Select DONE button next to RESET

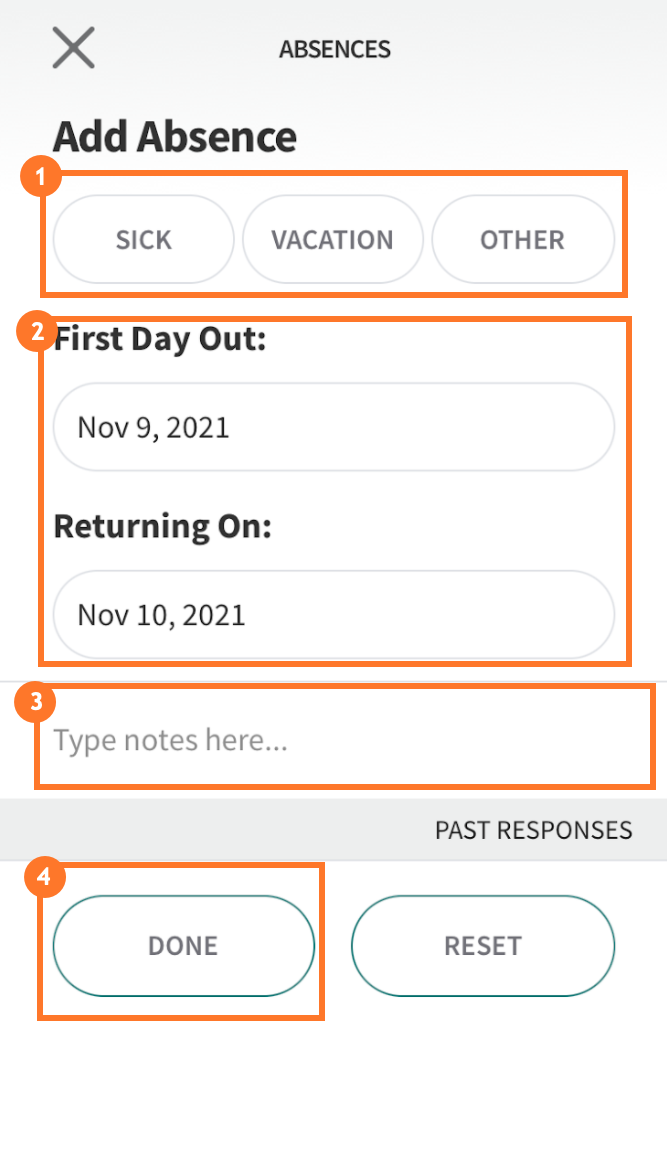pos(183,944)
